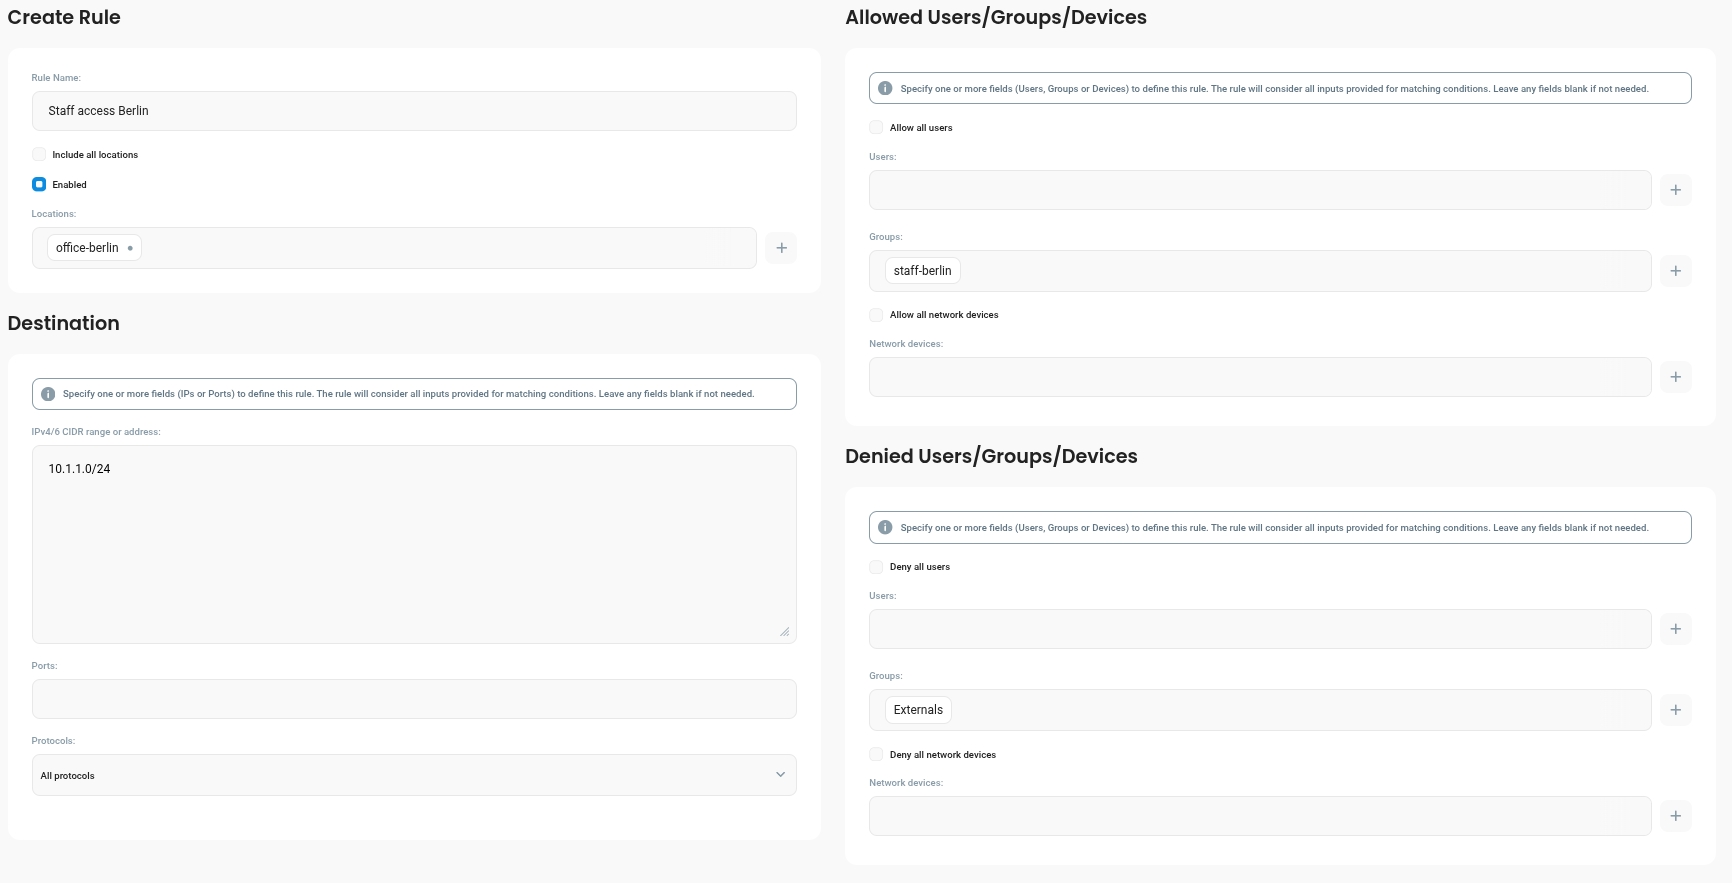Click into the Rule Name field
This screenshot has height=883, width=1732.
pyautogui.click(x=414, y=111)
